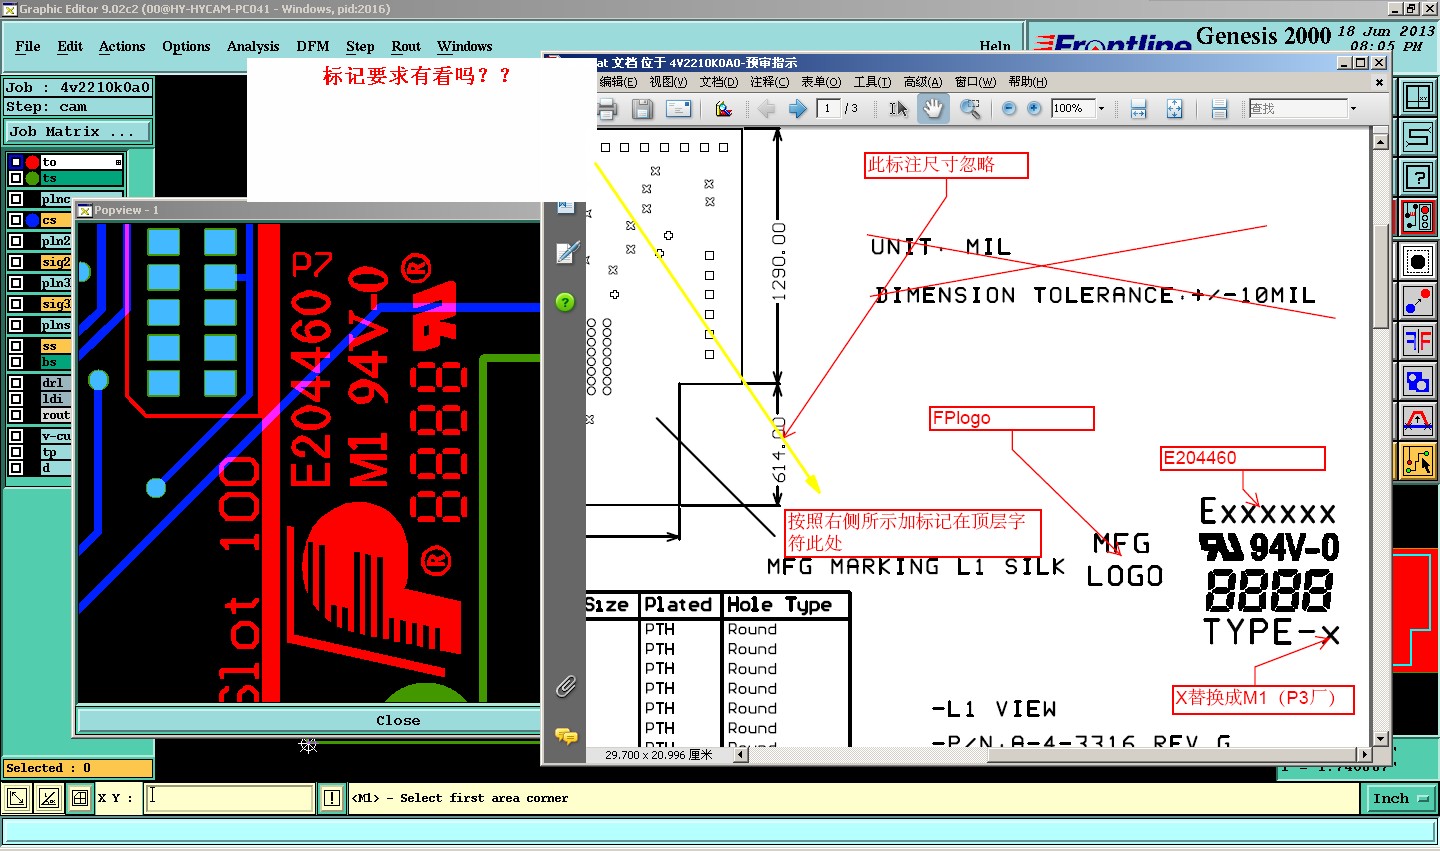This screenshot has height=851, width=1440.
Task: Go to next page with blue arrow
Action: (797, 109)
